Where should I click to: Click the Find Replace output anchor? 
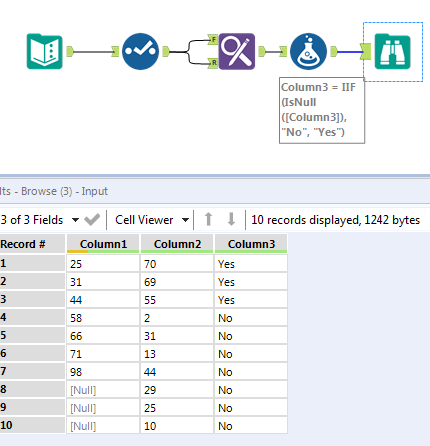[262, 52]
